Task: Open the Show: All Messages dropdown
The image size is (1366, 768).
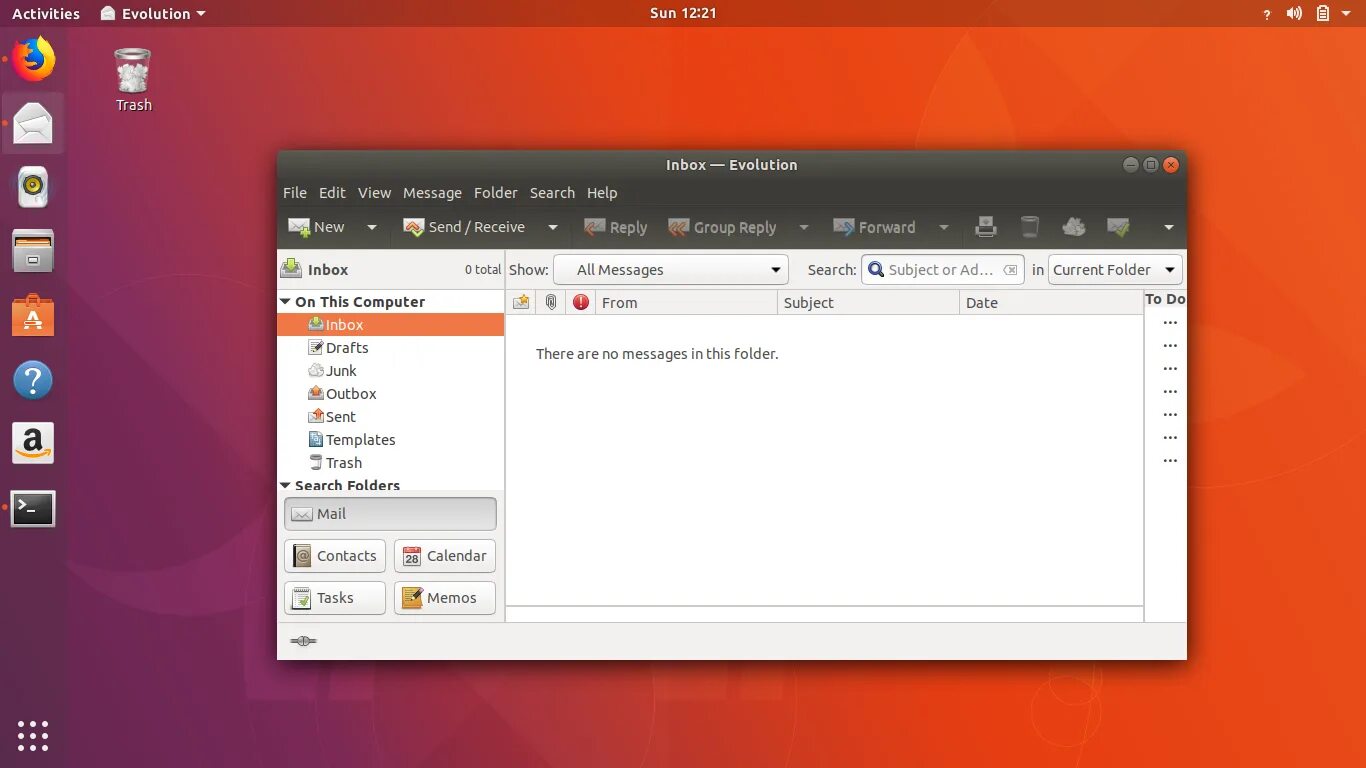Action: 671,270
